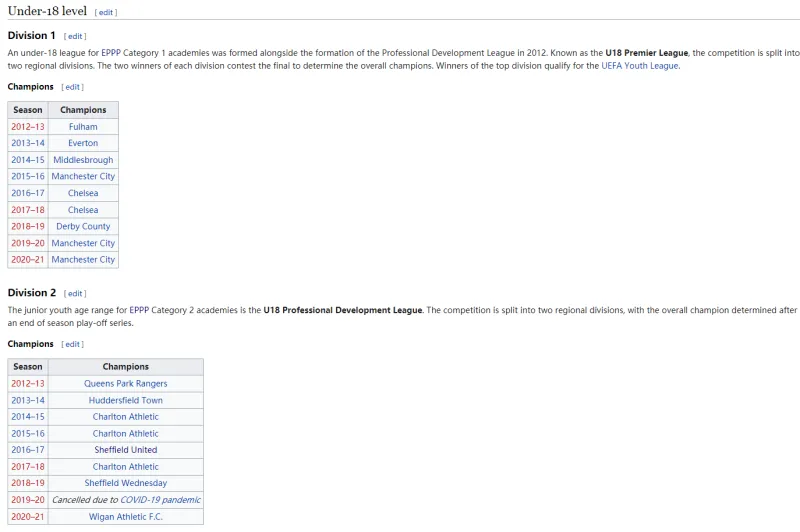Open the Sheffield Wednesday link
800x532 pixels.
pos(126,483)
